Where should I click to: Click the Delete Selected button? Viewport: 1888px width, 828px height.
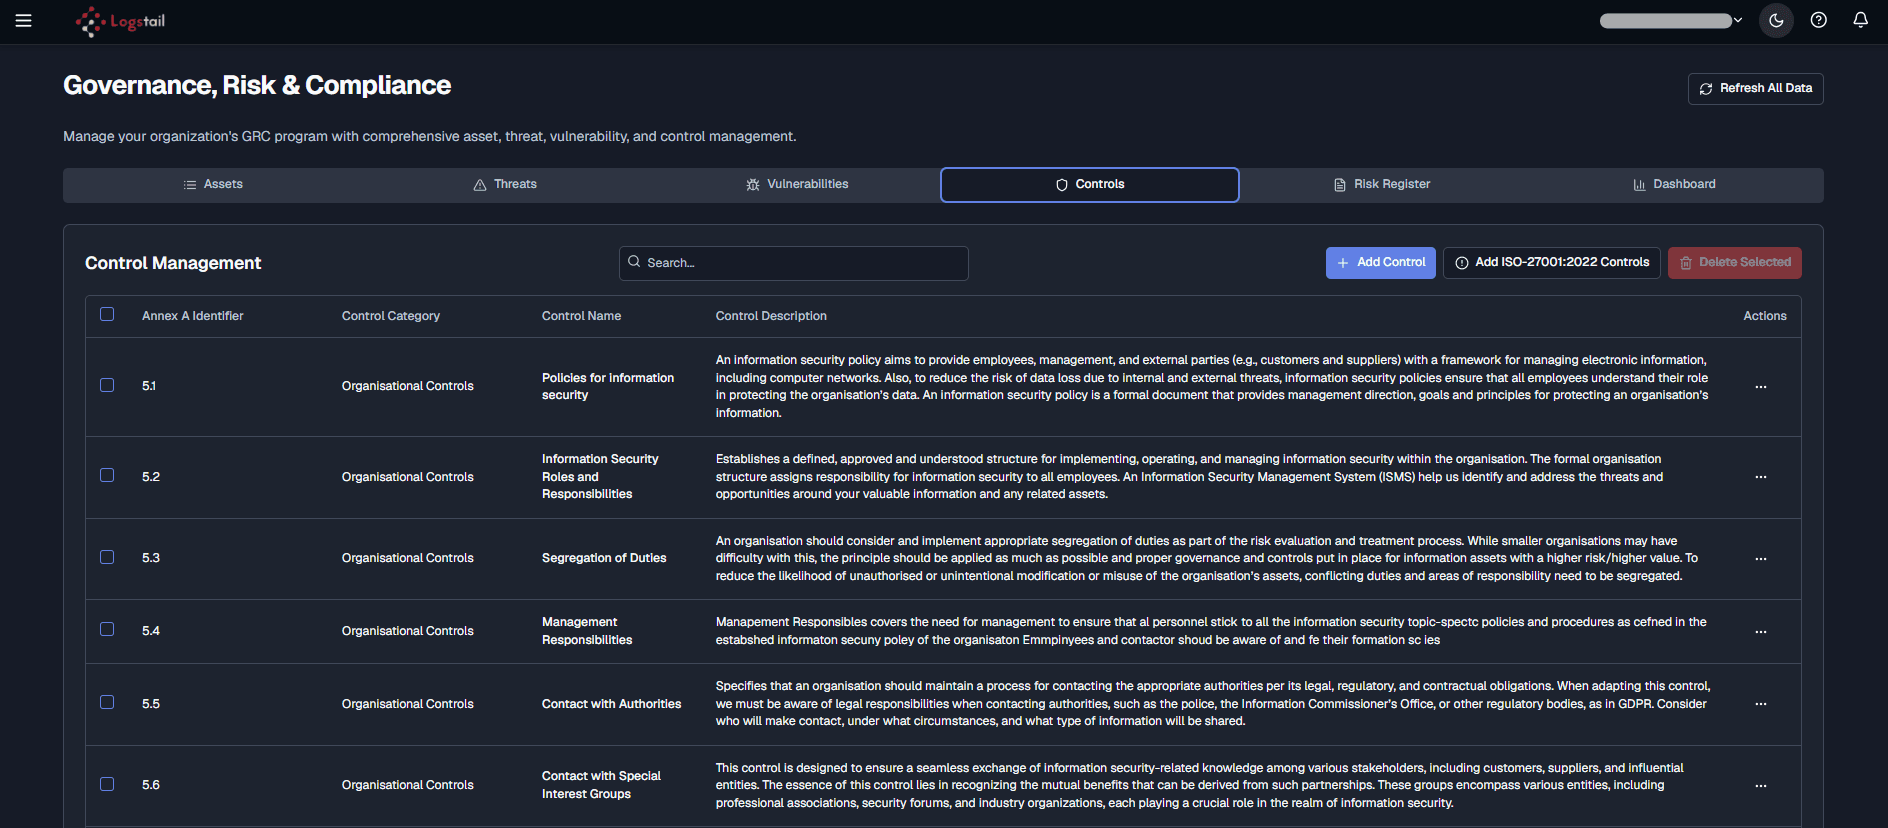click(x=1735, y=263)
